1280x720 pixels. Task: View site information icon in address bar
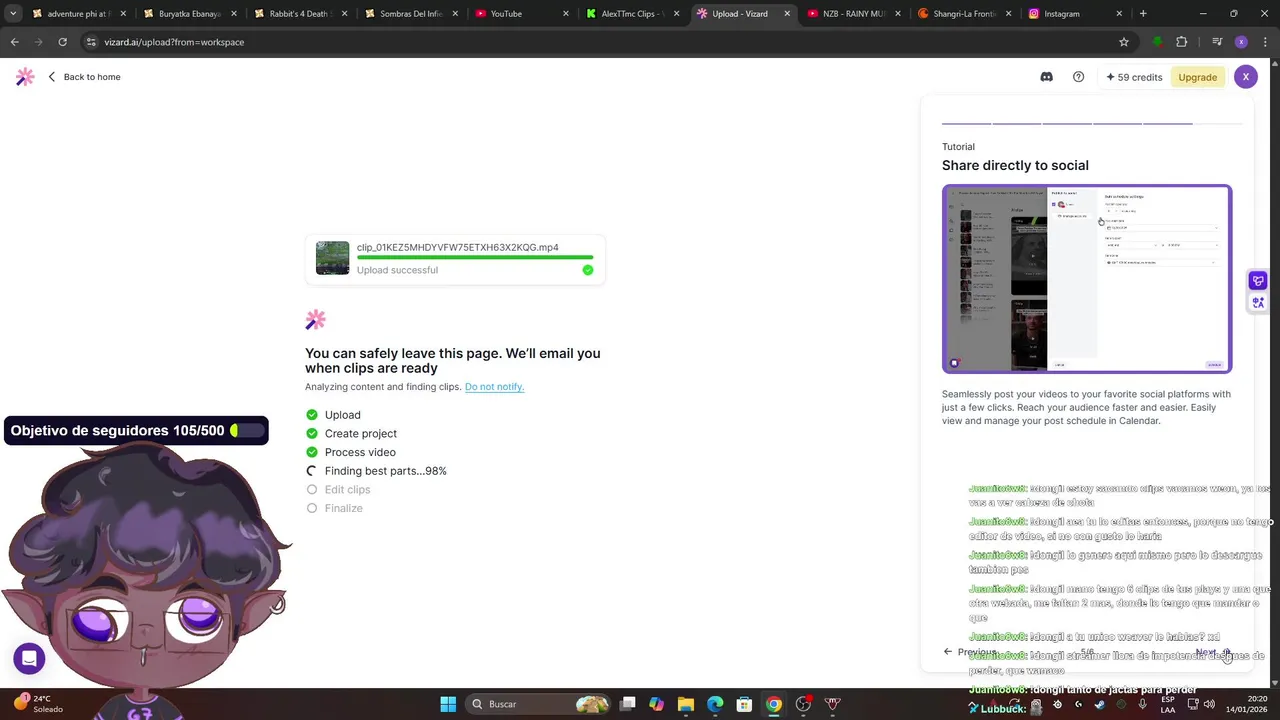tap(91, 42)
